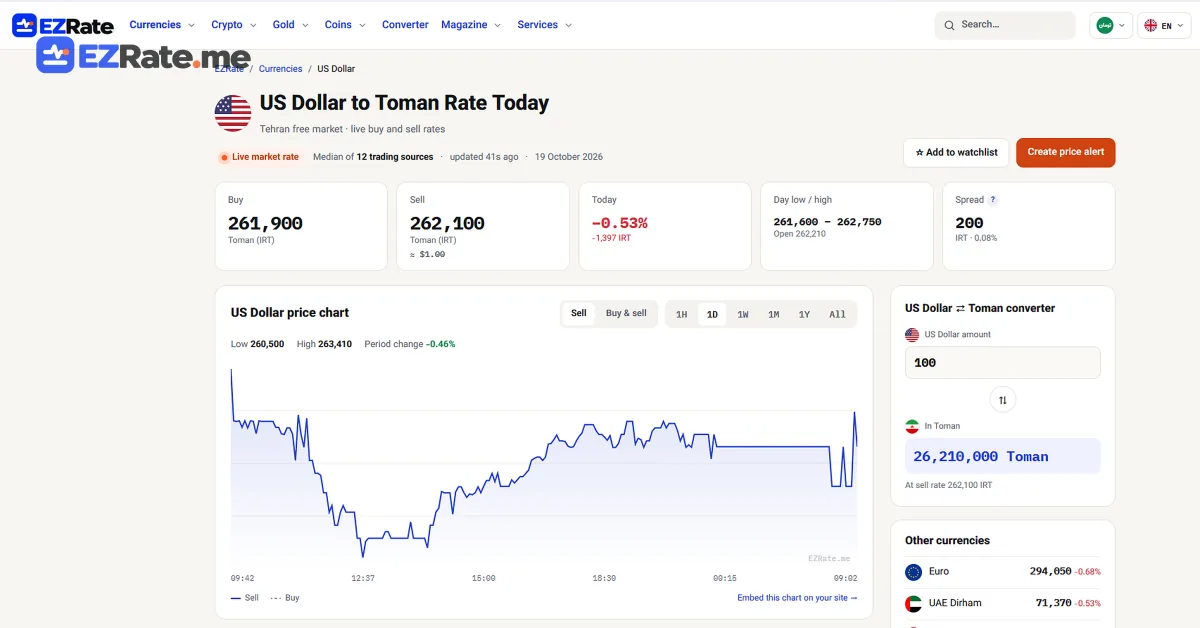Expand the Currencies menu

pyautogui.click(x=162, y=25)
